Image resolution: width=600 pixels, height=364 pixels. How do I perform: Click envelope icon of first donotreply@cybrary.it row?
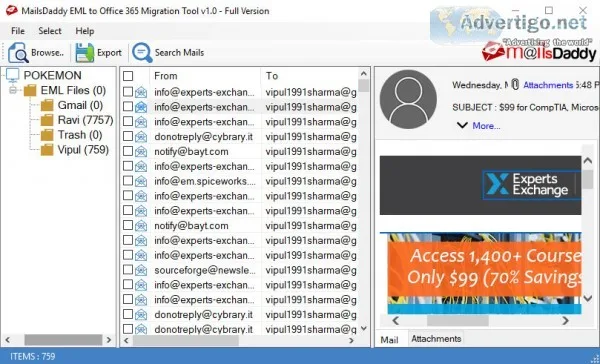tap(141, 137)
